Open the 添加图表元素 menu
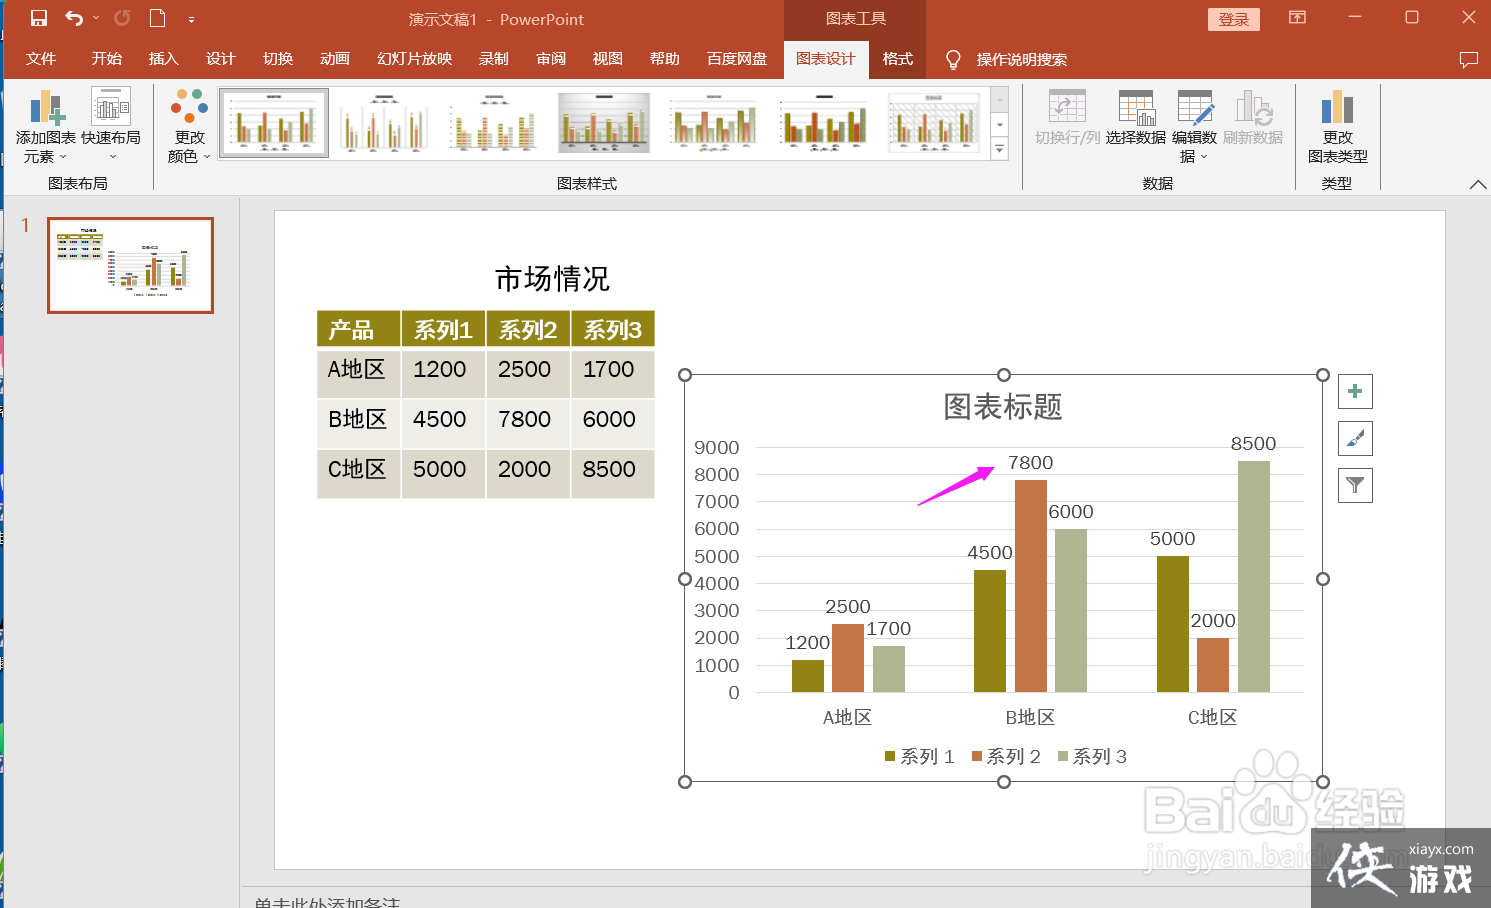This screenshot has height=908, width=1491. 46,126
